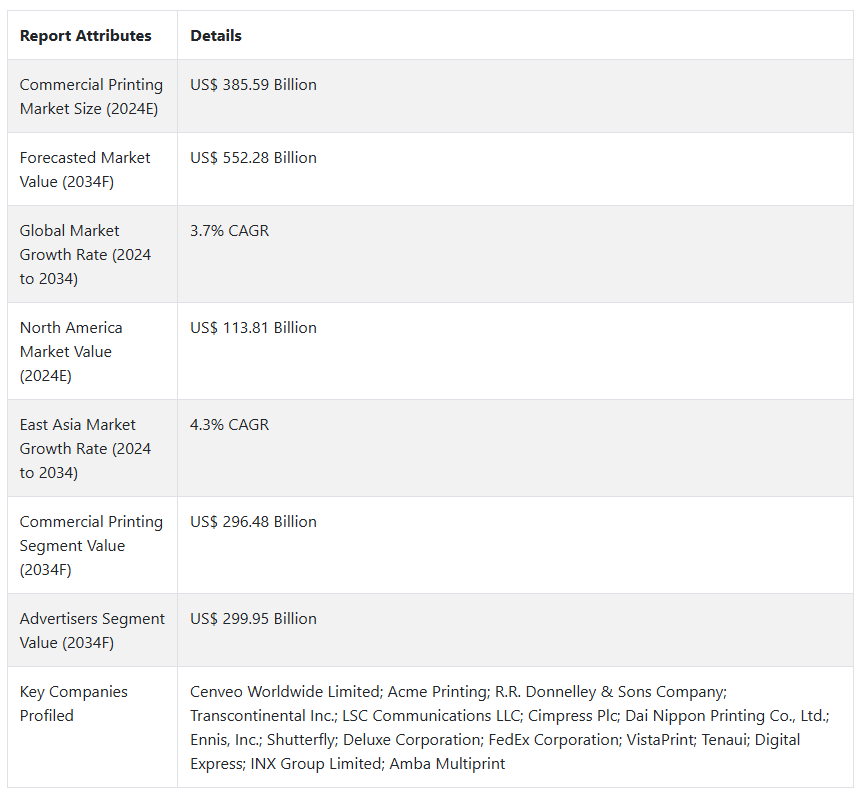Click the Amba Multiprint company name
The image size is (867, 792).
tap(447, 764)
